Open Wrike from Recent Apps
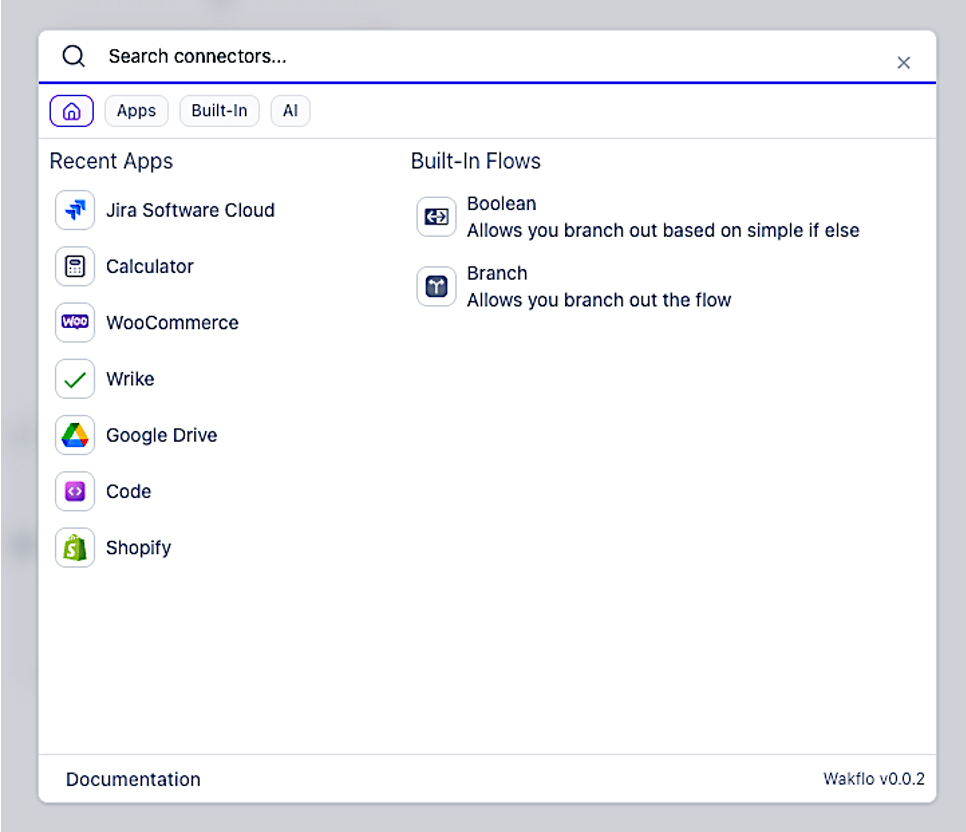The image size is (966, 832). 131,378
